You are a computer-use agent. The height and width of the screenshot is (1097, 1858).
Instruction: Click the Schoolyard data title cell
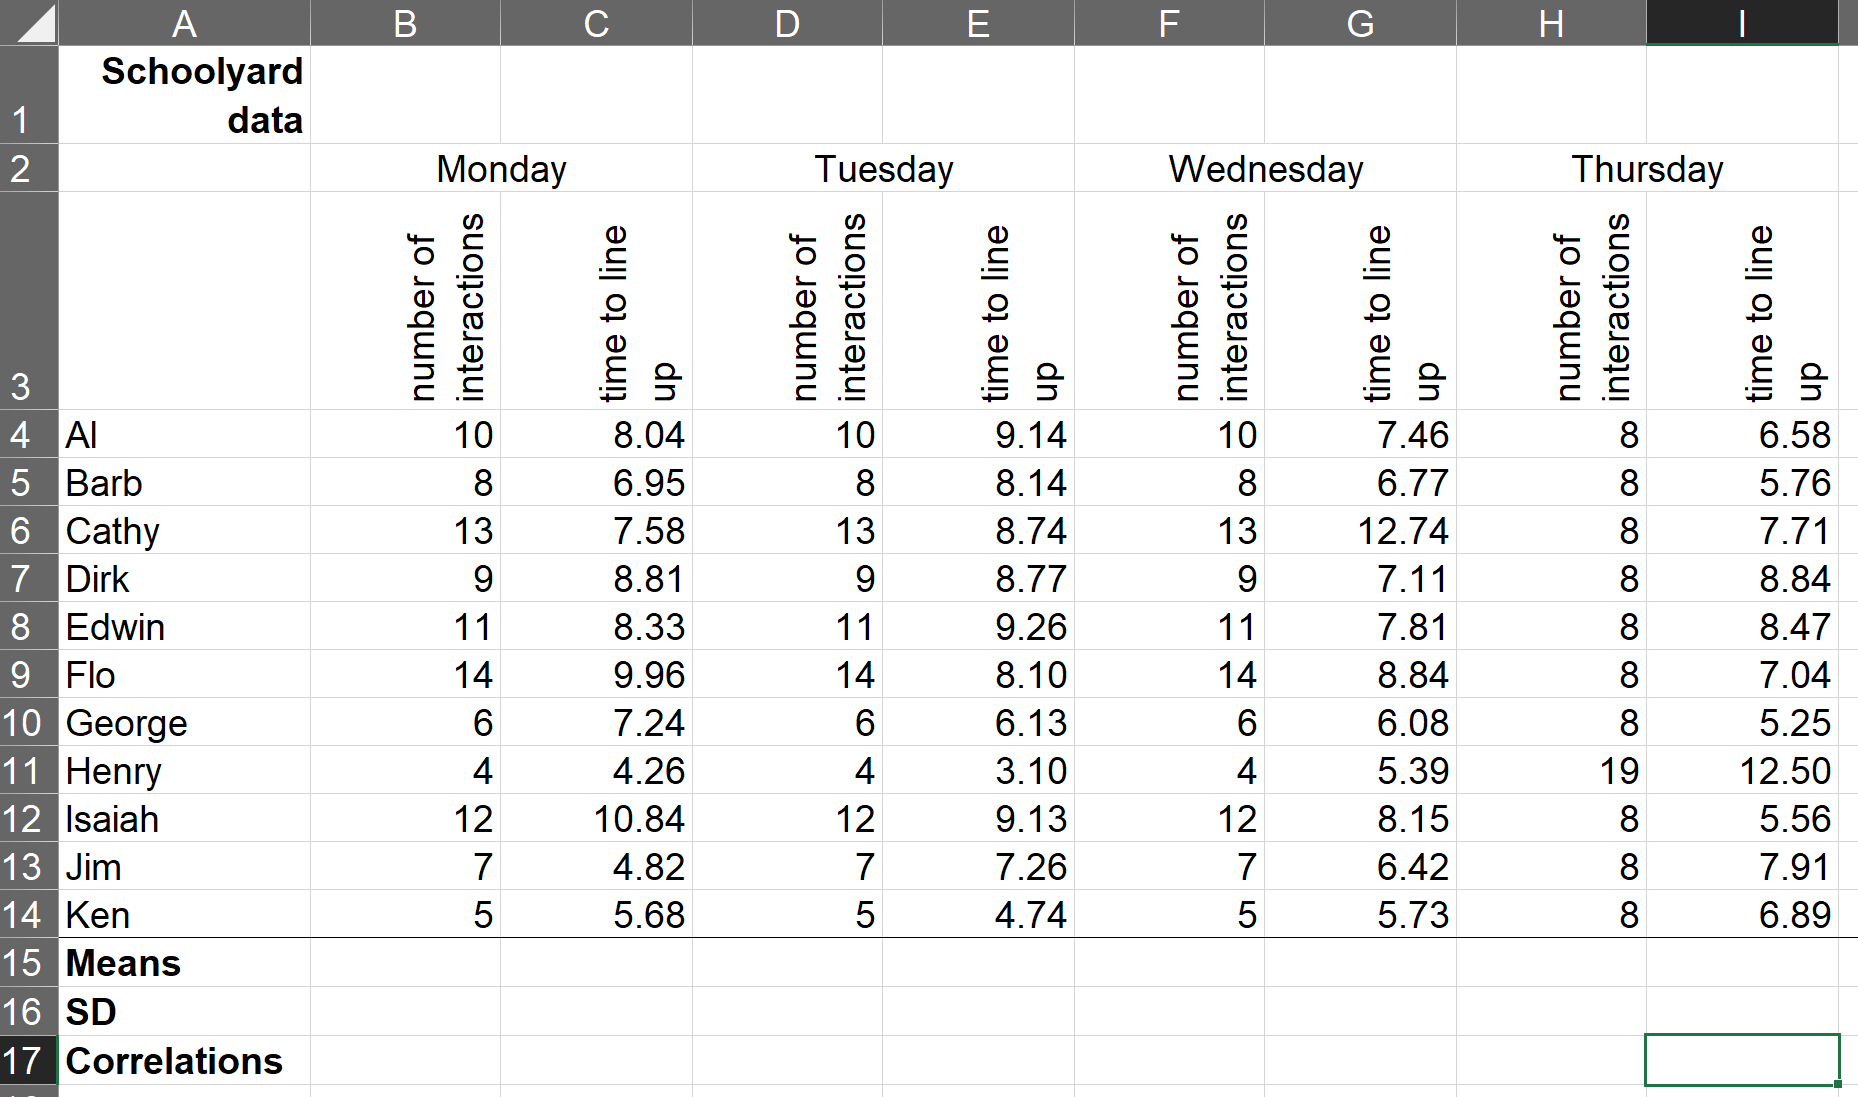click(x=184, y=95)
